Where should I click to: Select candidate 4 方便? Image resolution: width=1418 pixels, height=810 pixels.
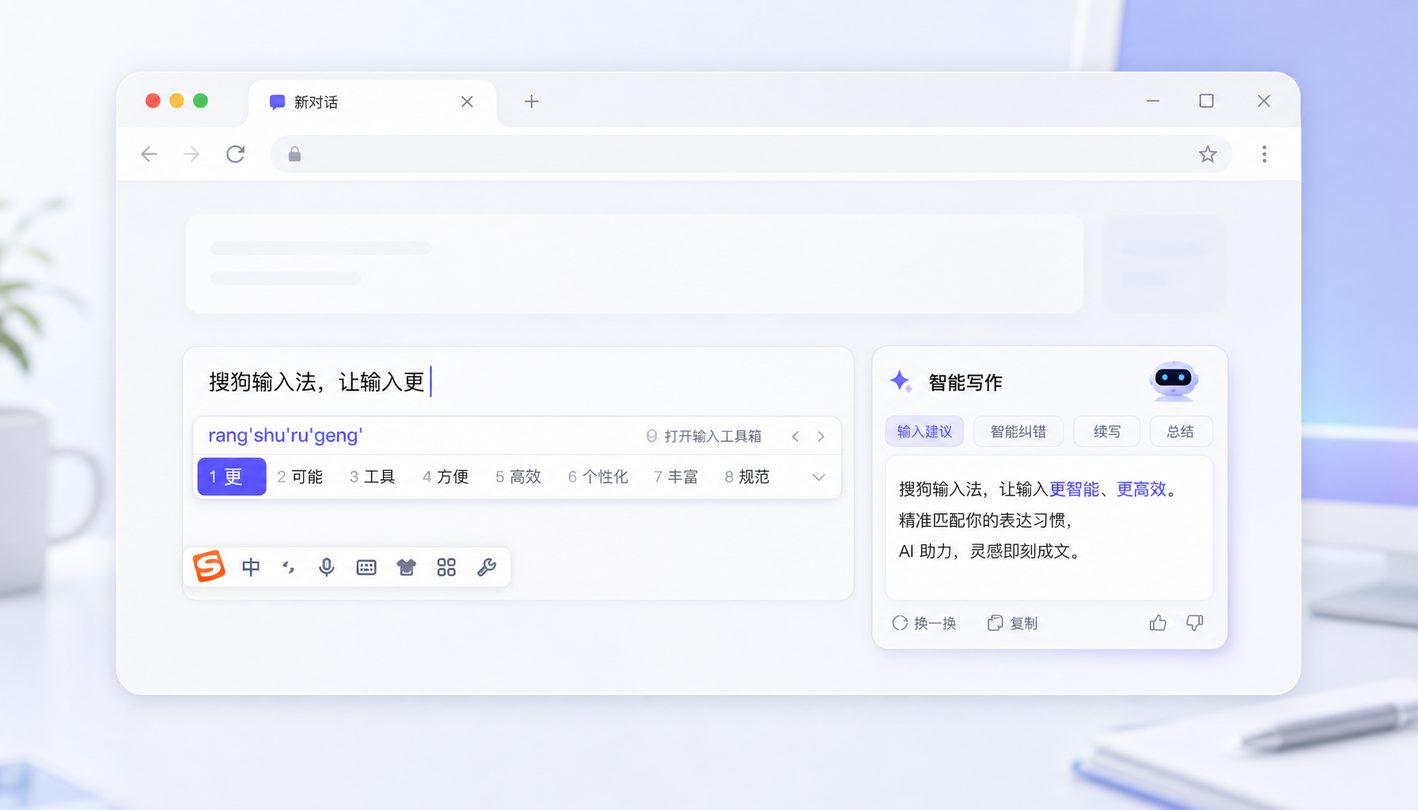click(445, 477)
